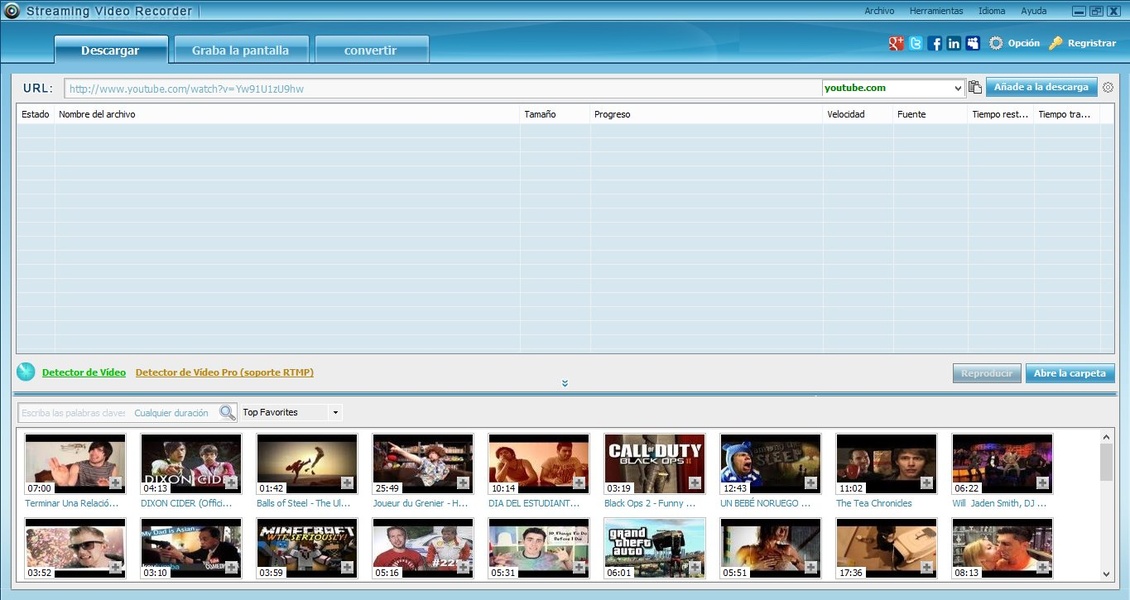Collapse the panel with the double-chevron arrow
This screenshot has height=600, width=1130.
565,383
